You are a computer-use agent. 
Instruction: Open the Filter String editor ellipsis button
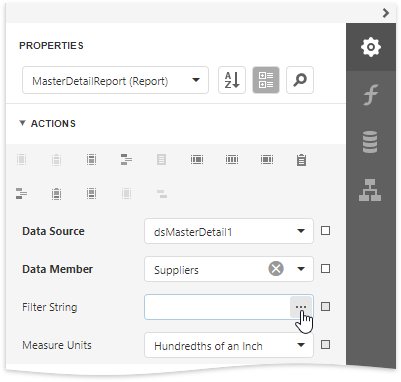[x=301, y=307]
